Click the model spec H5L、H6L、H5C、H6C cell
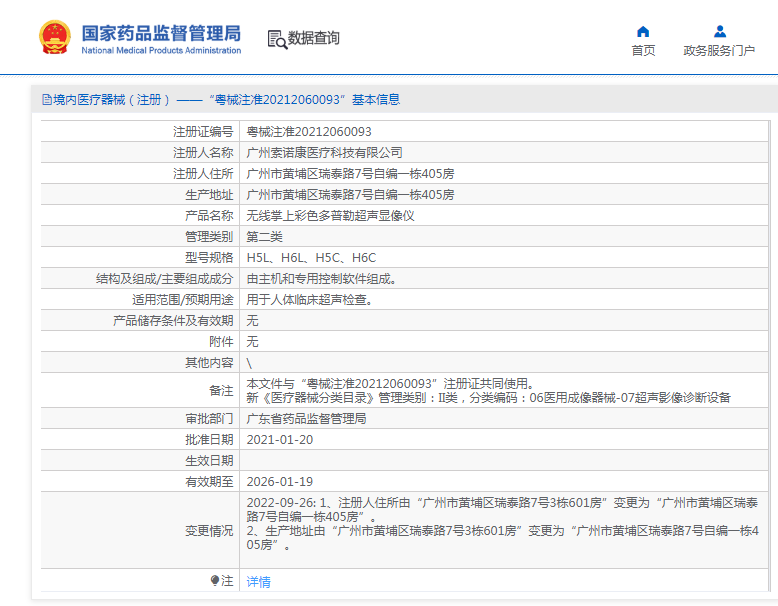Viewport: 778px width, 606px height. coord(311,258)
